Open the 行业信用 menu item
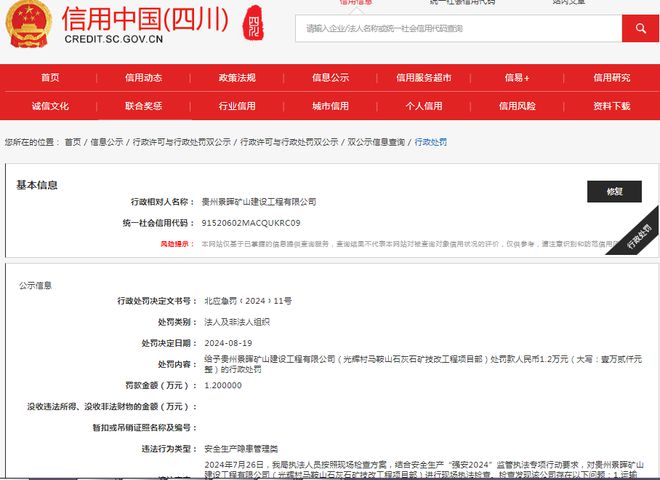 pos(237,106)
